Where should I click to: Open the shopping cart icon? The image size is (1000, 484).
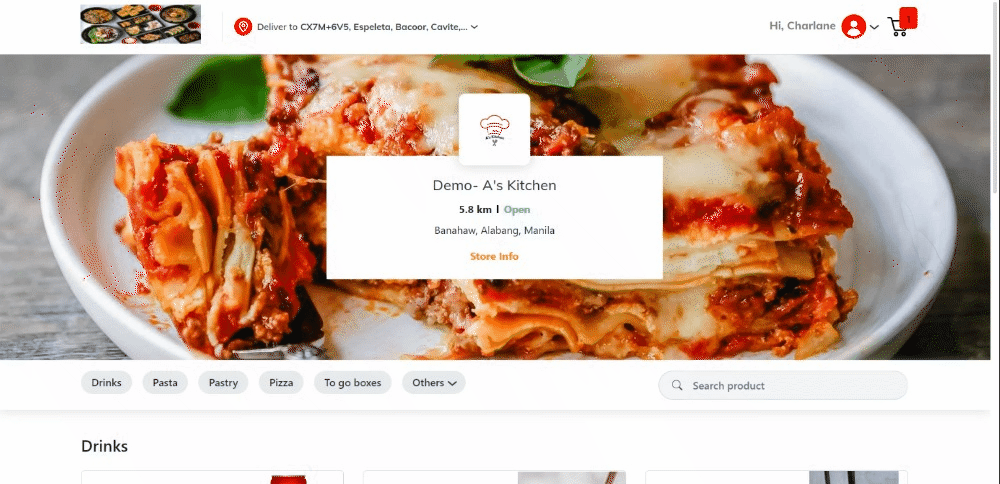coord(897,27)
